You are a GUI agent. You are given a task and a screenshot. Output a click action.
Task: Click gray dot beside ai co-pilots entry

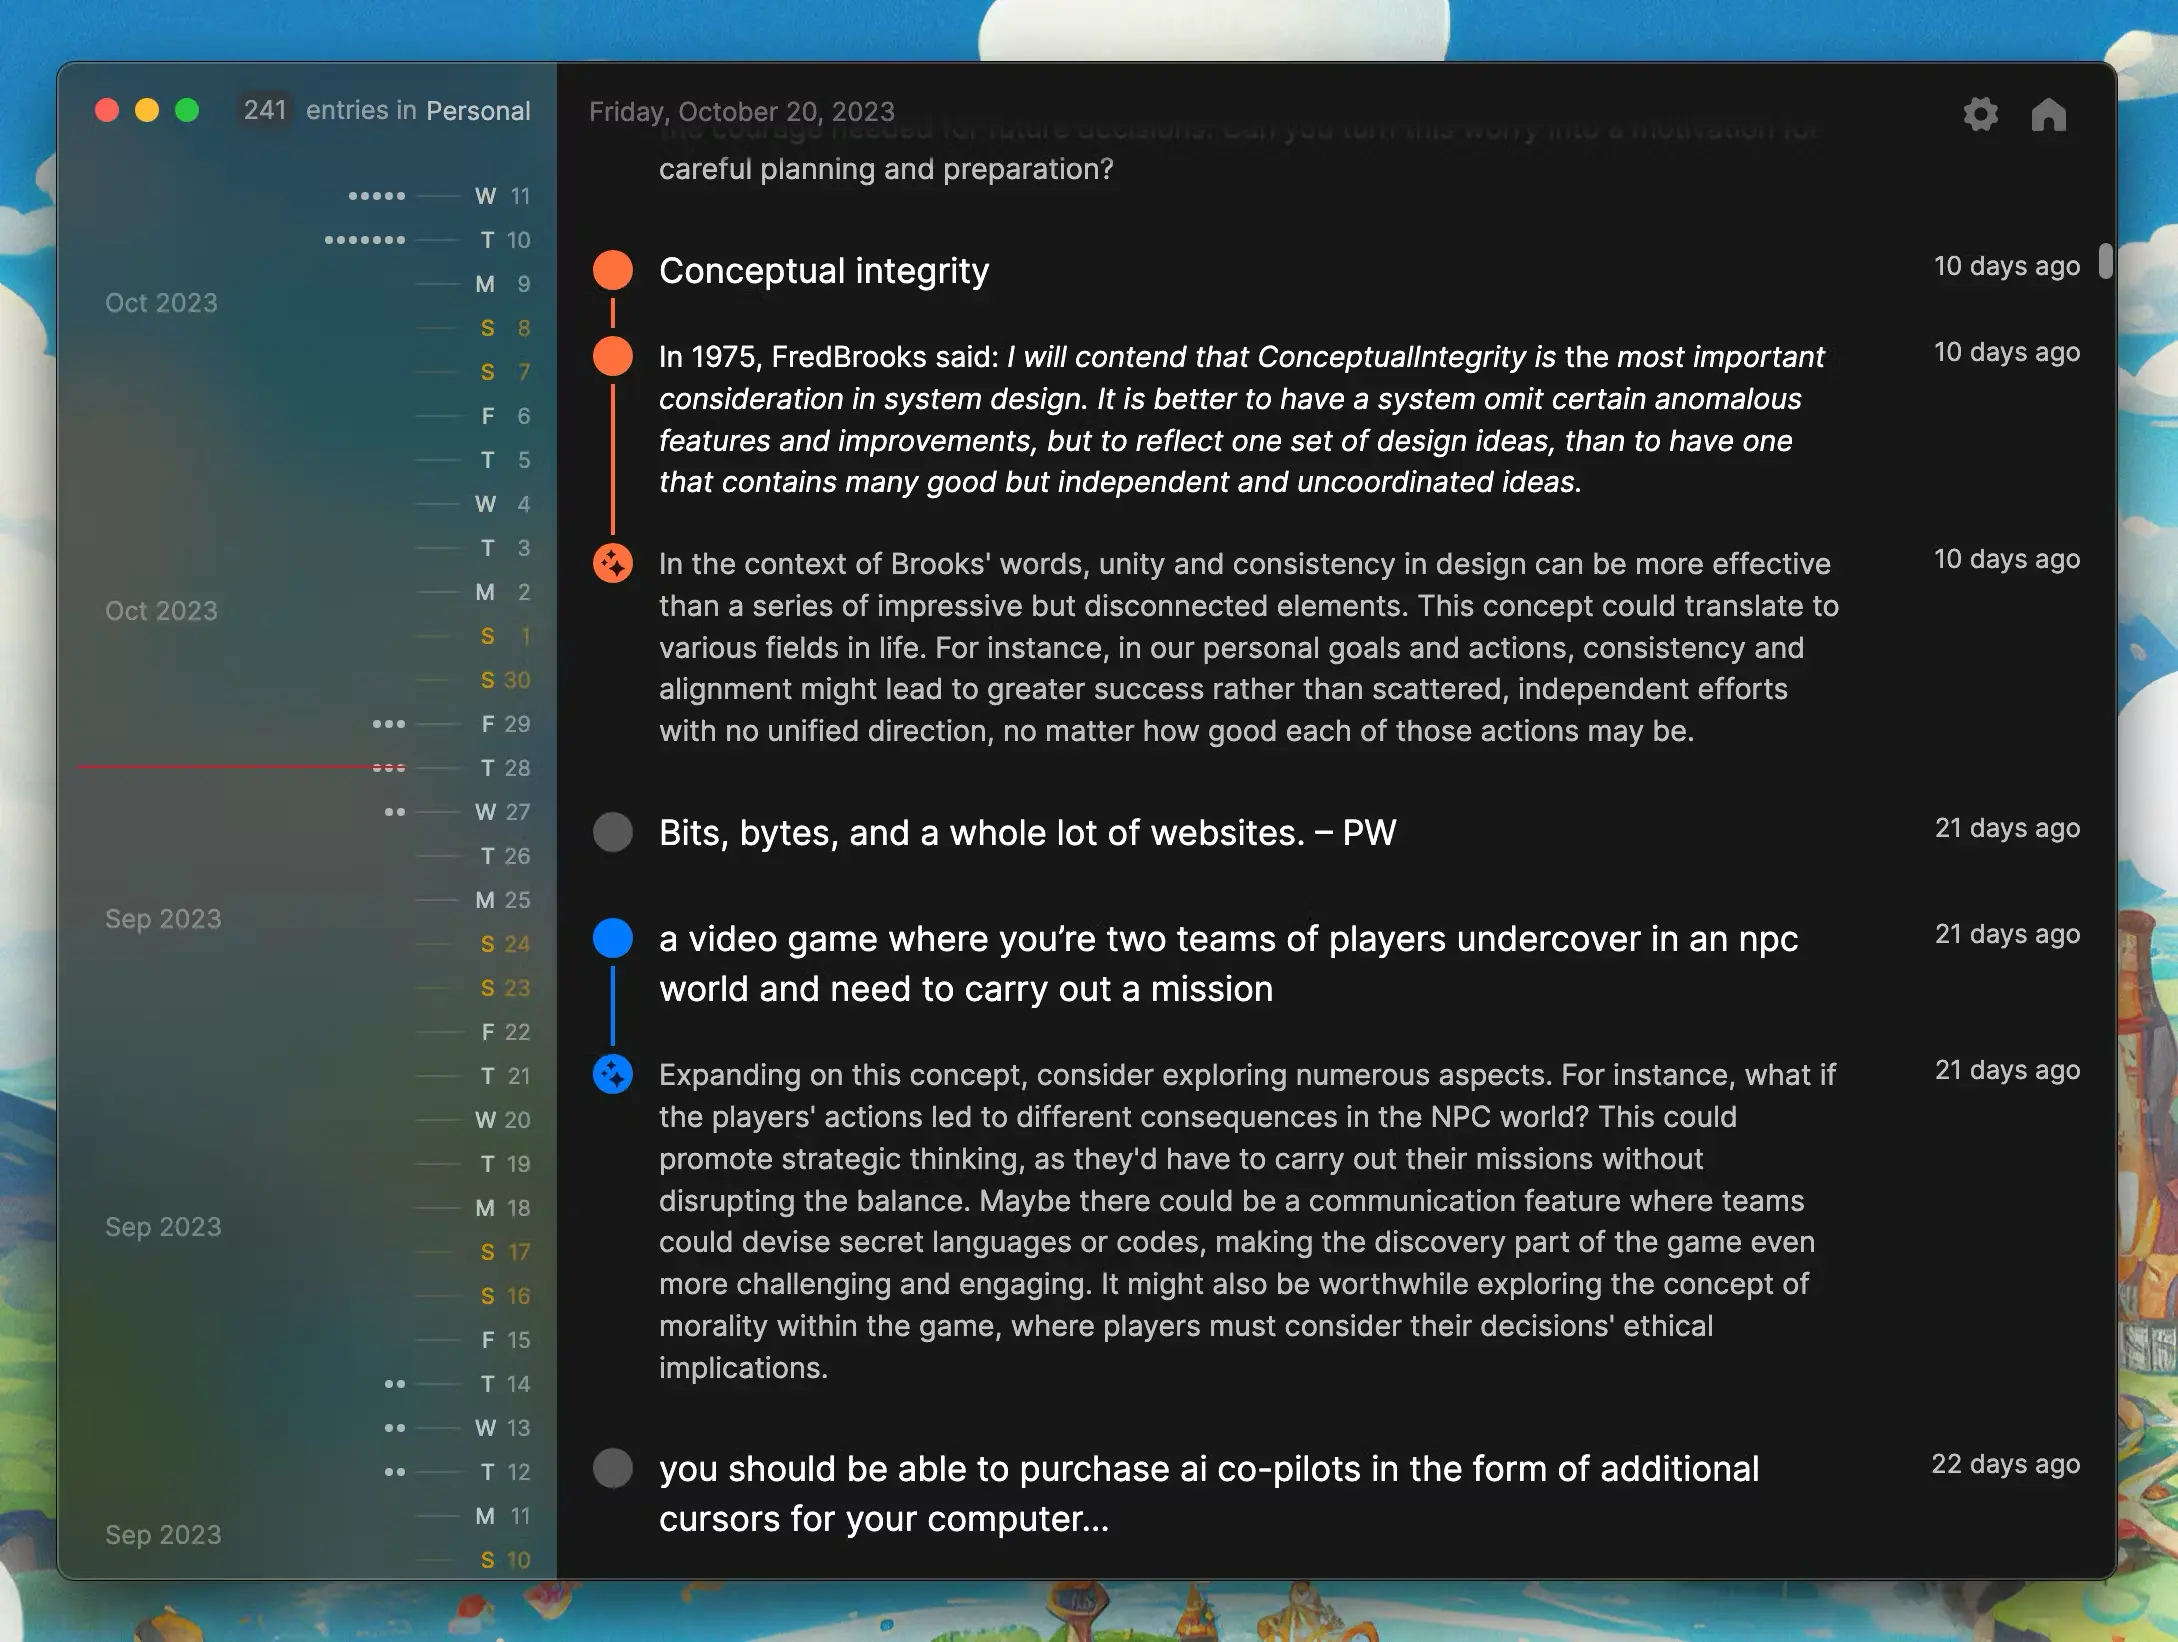pos(613,1468)
